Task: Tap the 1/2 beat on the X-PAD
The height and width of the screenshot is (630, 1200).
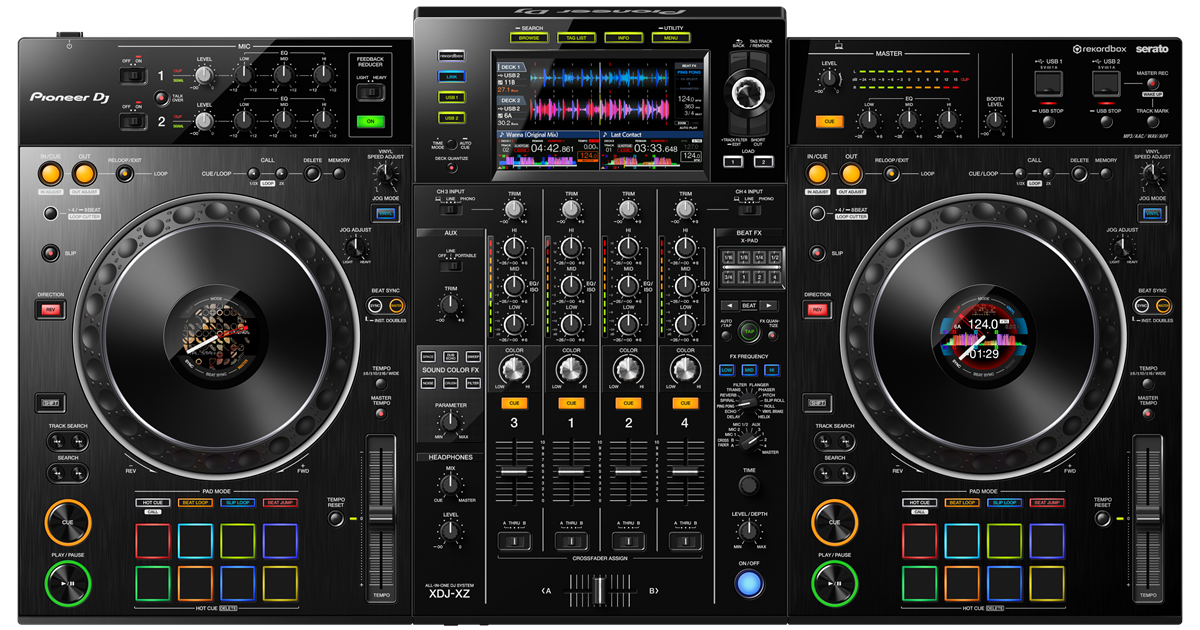Action: [x=774, y=258]
